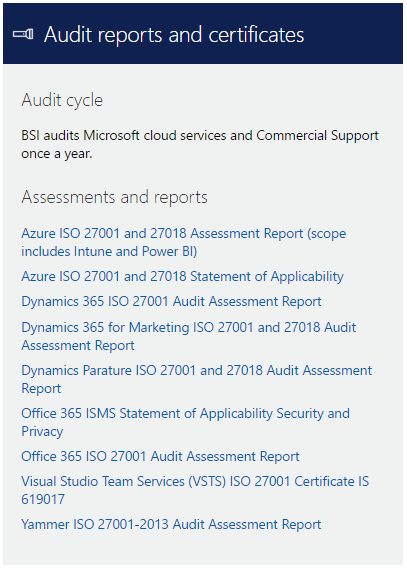This screenshot has height=568, width=407.
Task: Click the 'once a year.' text line
Action: tap(57, 154)
